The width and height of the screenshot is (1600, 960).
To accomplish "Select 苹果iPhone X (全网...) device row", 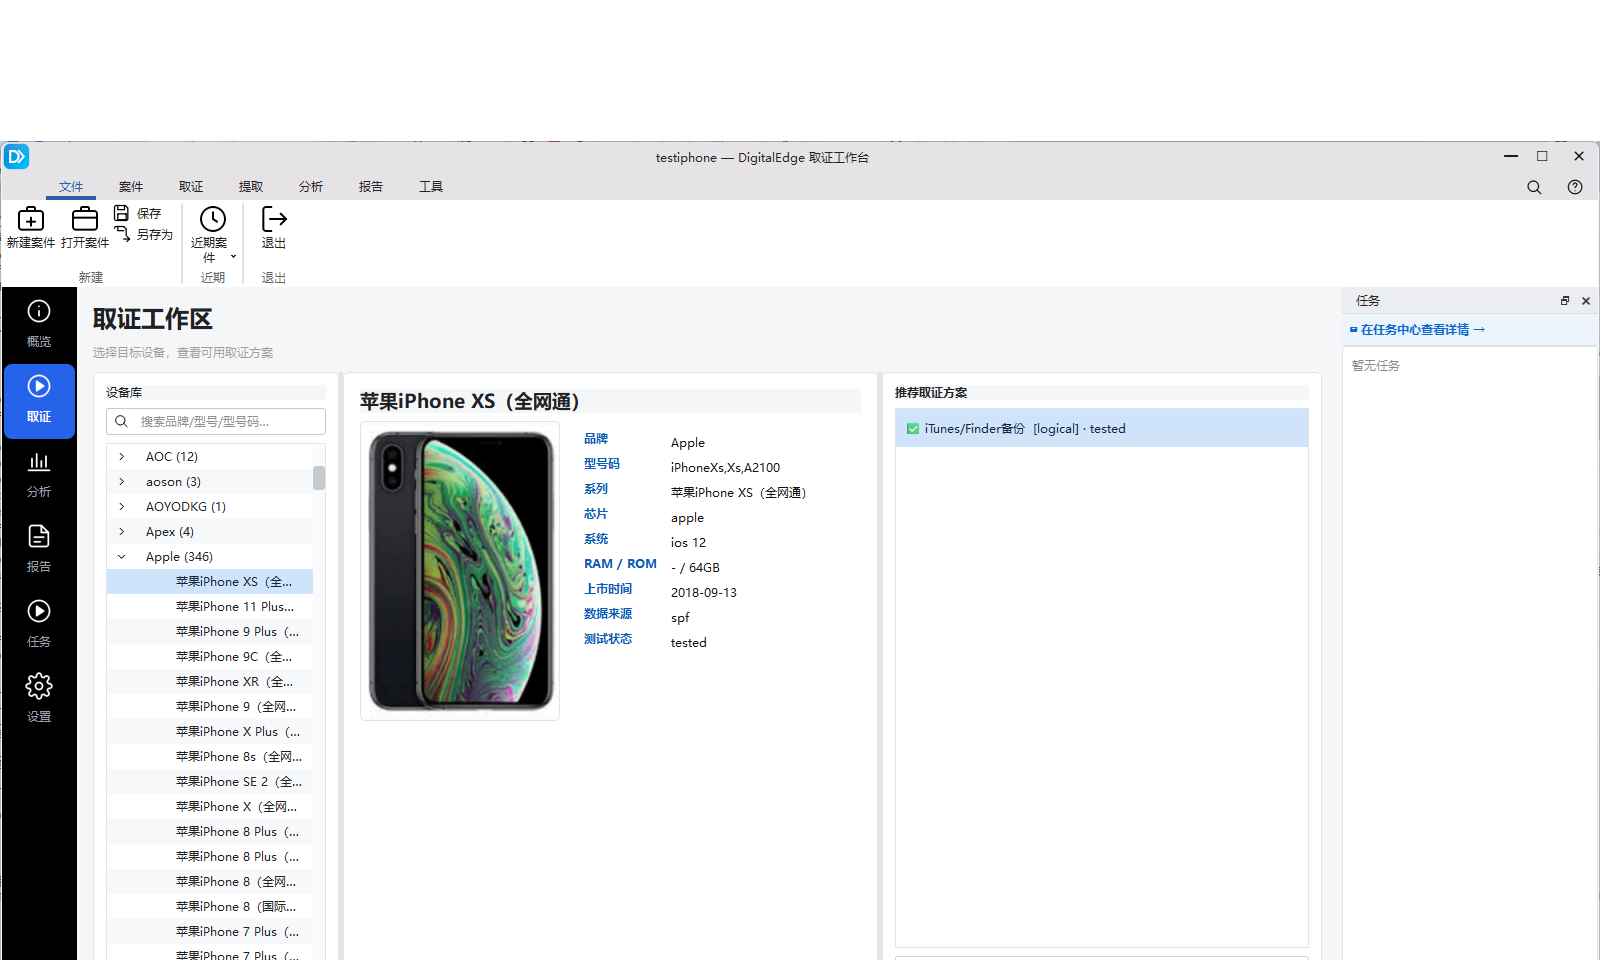I will coord(210,807).
